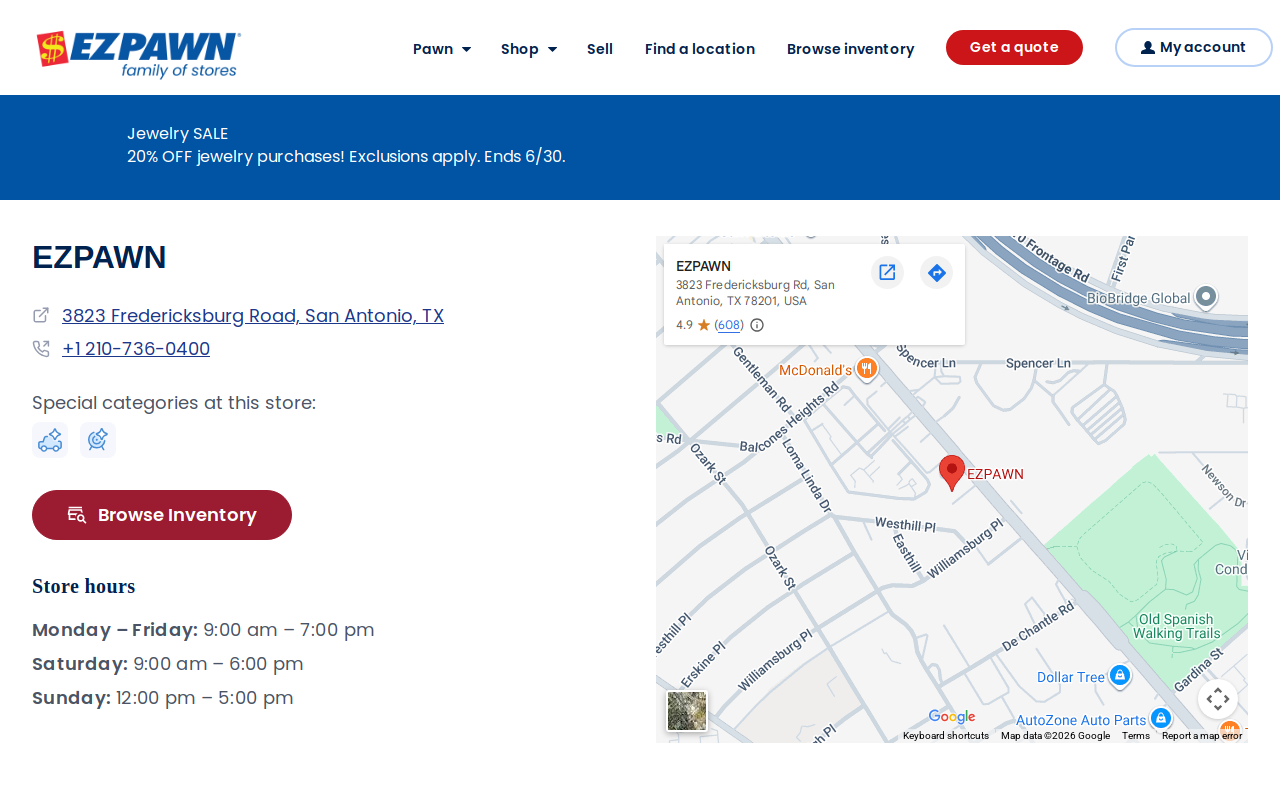Select the McDonald's marker on the map

click(867, 369)
